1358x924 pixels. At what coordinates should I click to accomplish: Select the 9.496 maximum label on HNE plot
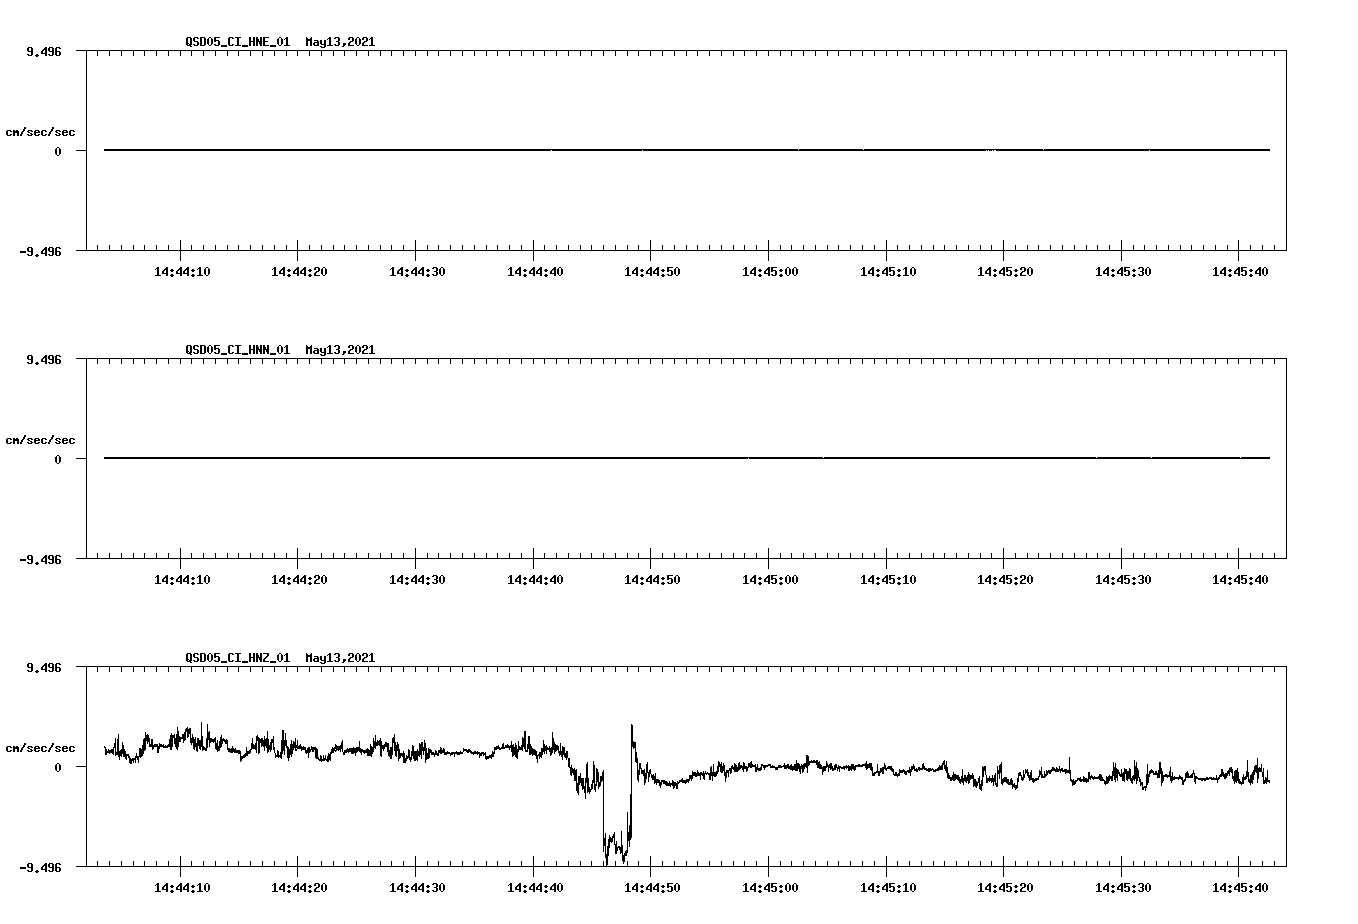pos(44,52)
